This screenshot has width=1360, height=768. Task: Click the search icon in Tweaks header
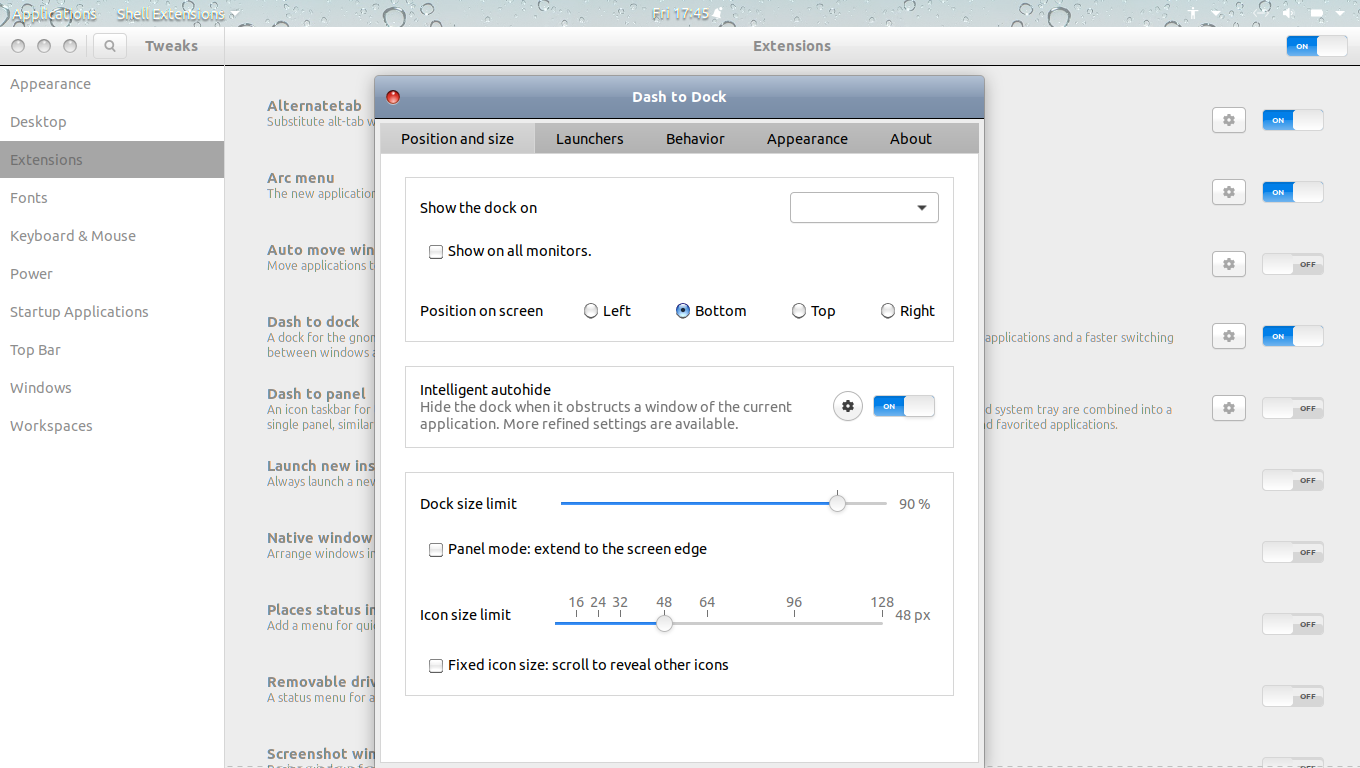pos(110,46)
